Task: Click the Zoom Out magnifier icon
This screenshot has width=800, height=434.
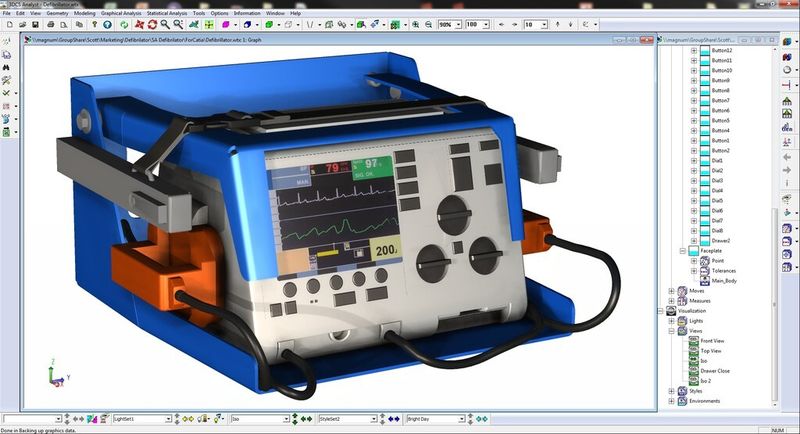Action: pos(429,24)
